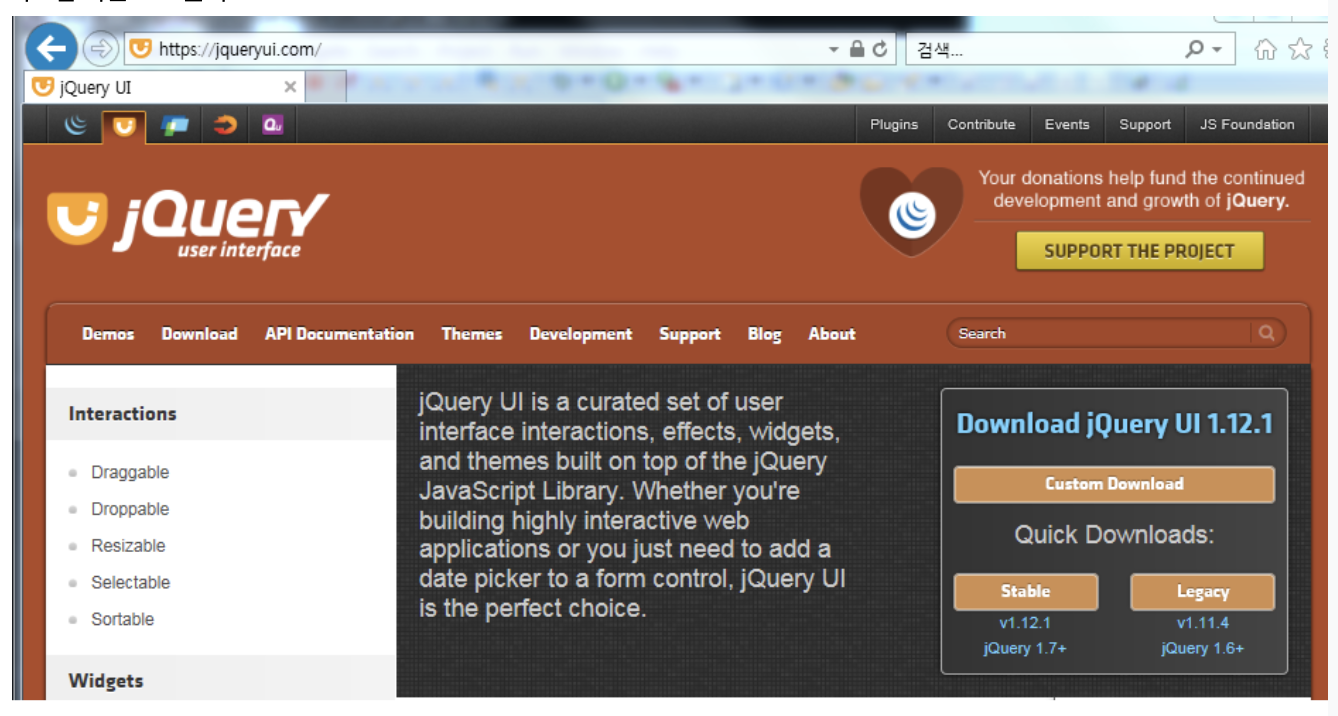
Task: Click the Widgets sidebar heading
Action: (x=106, y=681)
